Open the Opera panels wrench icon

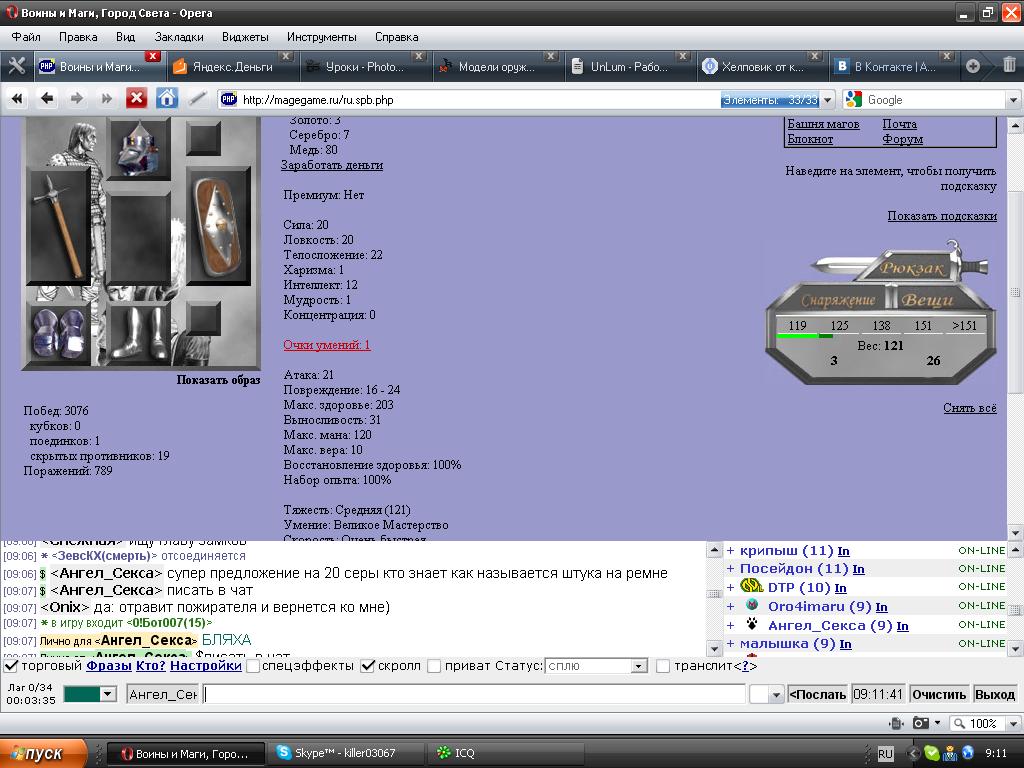click(16, 66)
